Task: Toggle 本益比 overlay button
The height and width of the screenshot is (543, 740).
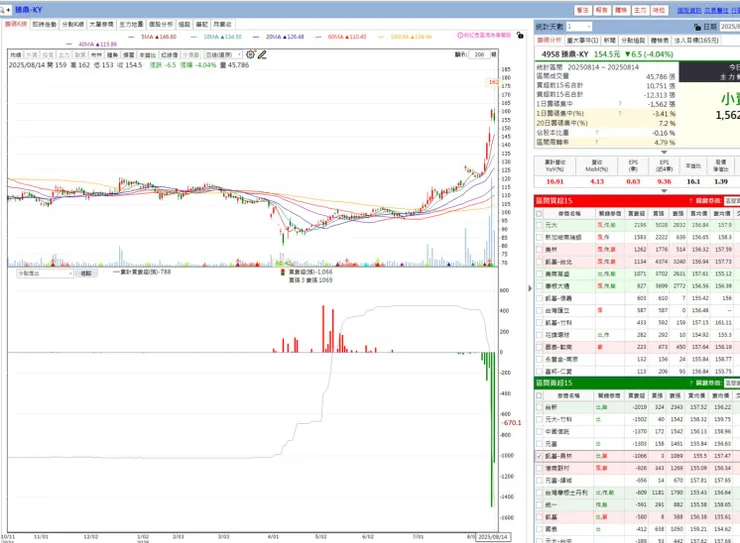Action: (x=147, y=55)
